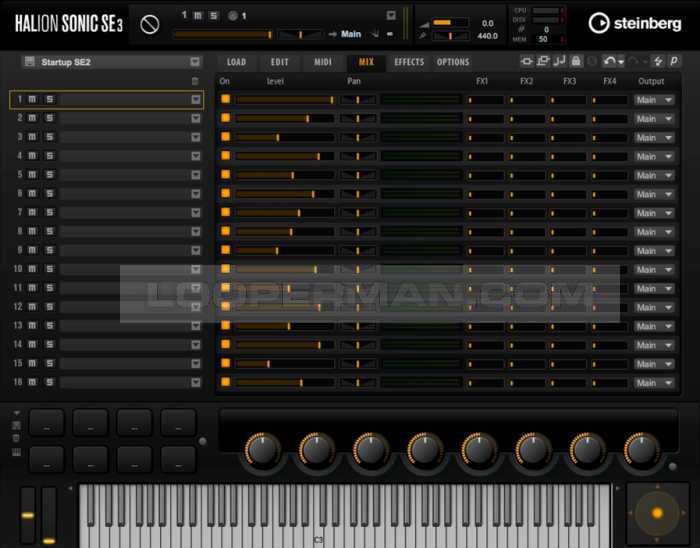Image resolution: width=700 pixels, height=548 pixels.
Task: Click the undo arrow icon in toolbar
Action: point(609,62)
